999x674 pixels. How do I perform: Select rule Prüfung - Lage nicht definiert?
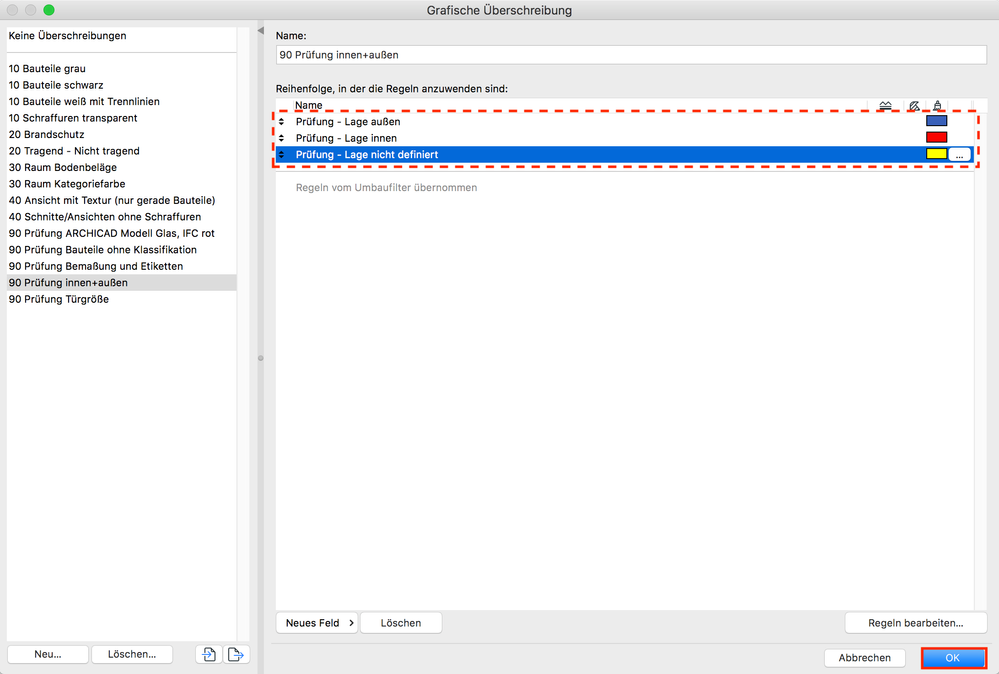coord(624,155)
